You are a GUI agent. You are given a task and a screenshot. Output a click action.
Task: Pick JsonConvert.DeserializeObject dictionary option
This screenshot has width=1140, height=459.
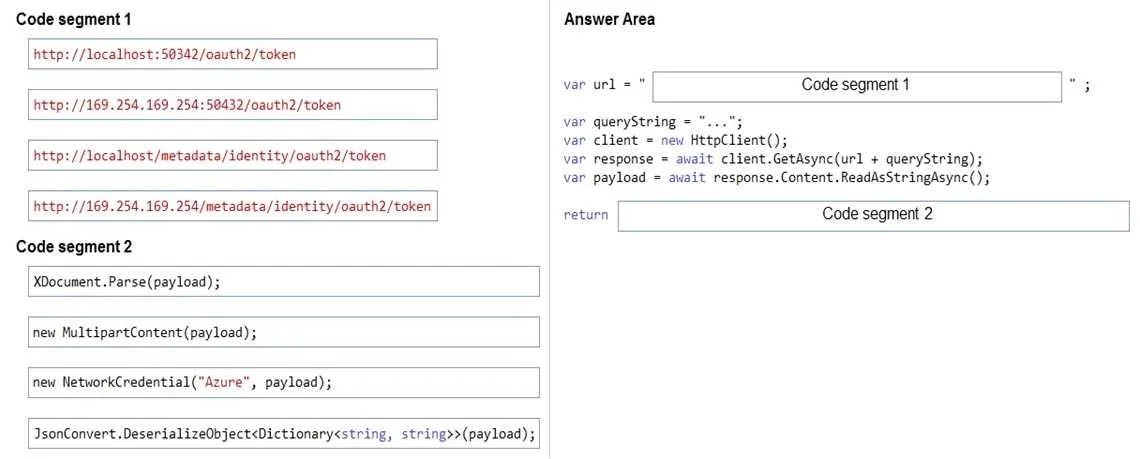tap(284, 434)
